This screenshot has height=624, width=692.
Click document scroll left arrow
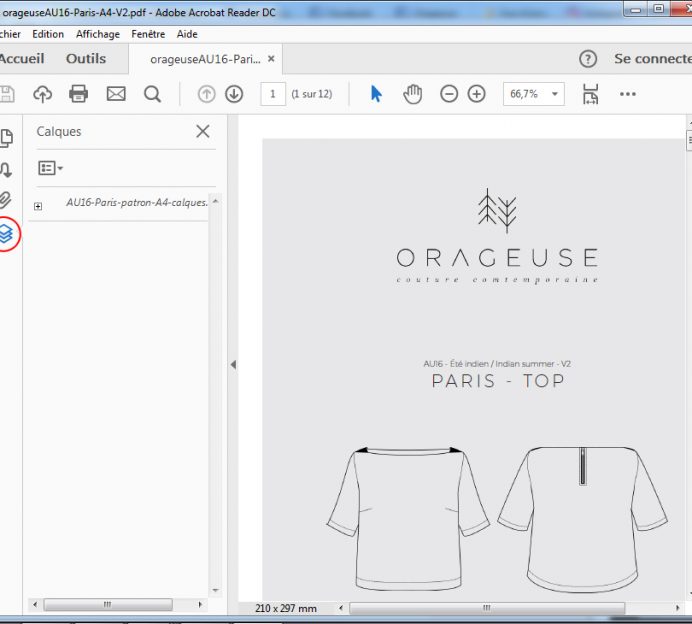click(x=341, y=608)
